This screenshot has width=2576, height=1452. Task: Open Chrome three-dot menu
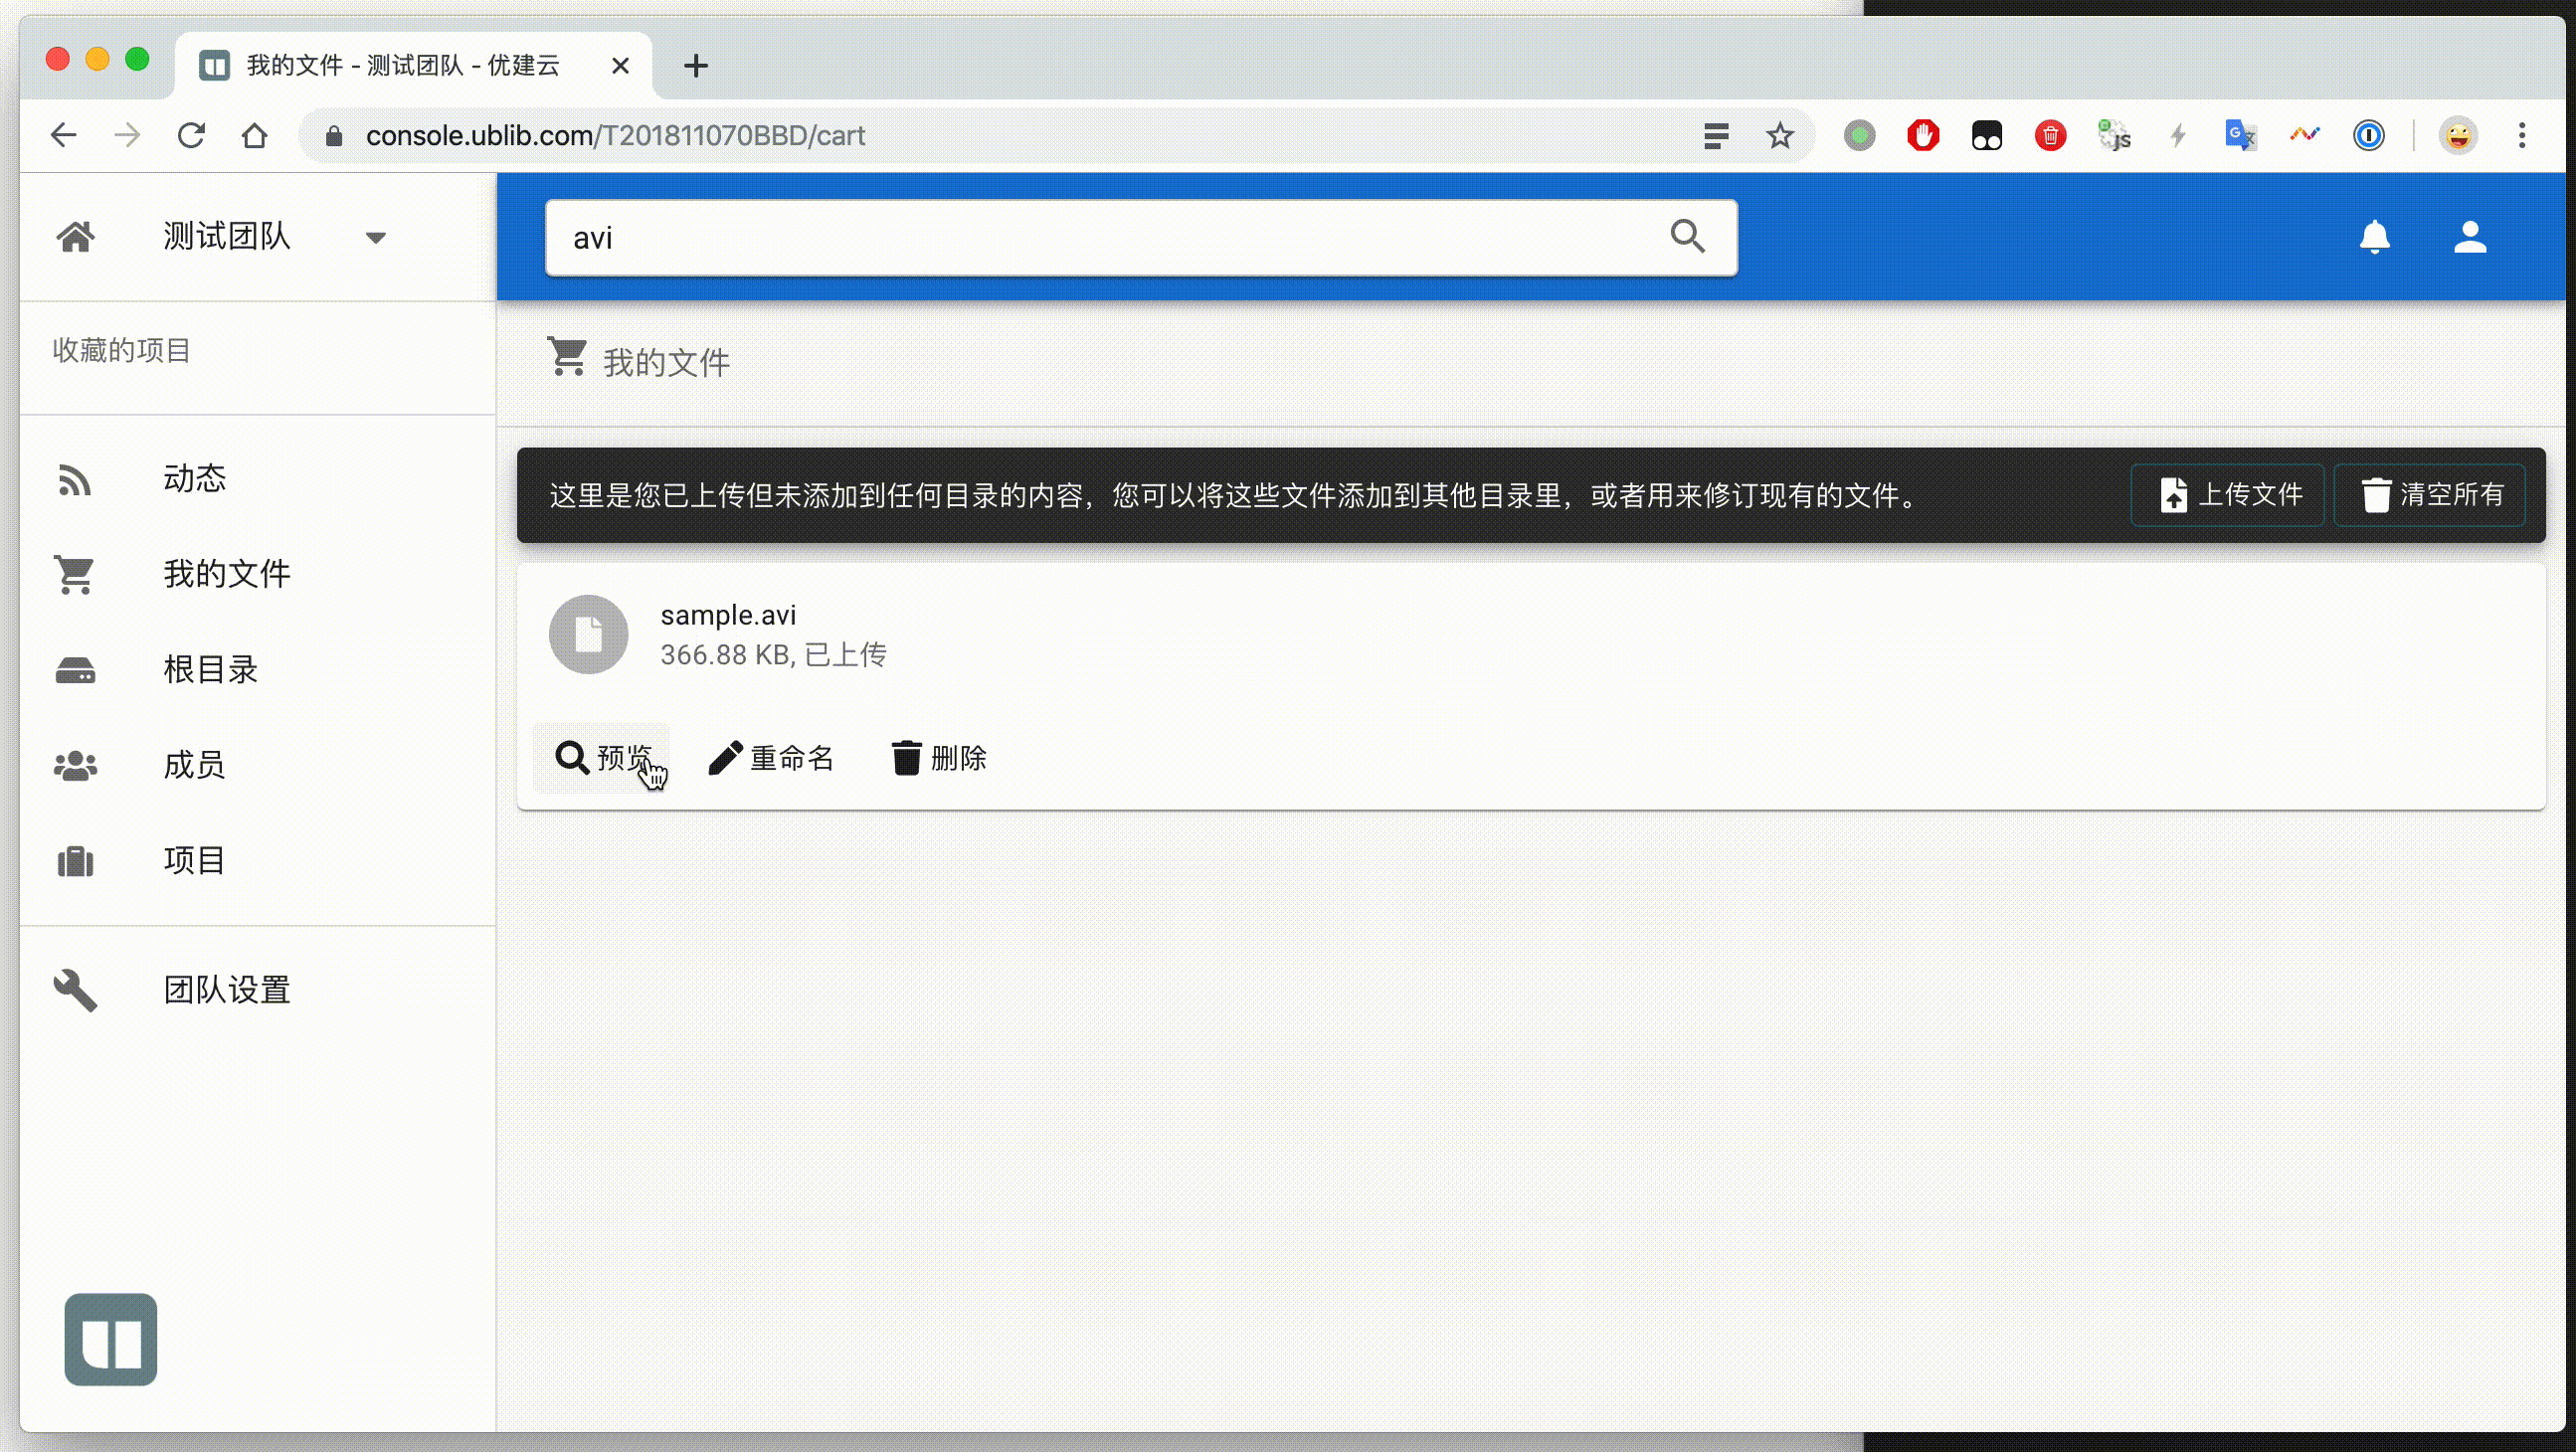[x=2521, y=135]
